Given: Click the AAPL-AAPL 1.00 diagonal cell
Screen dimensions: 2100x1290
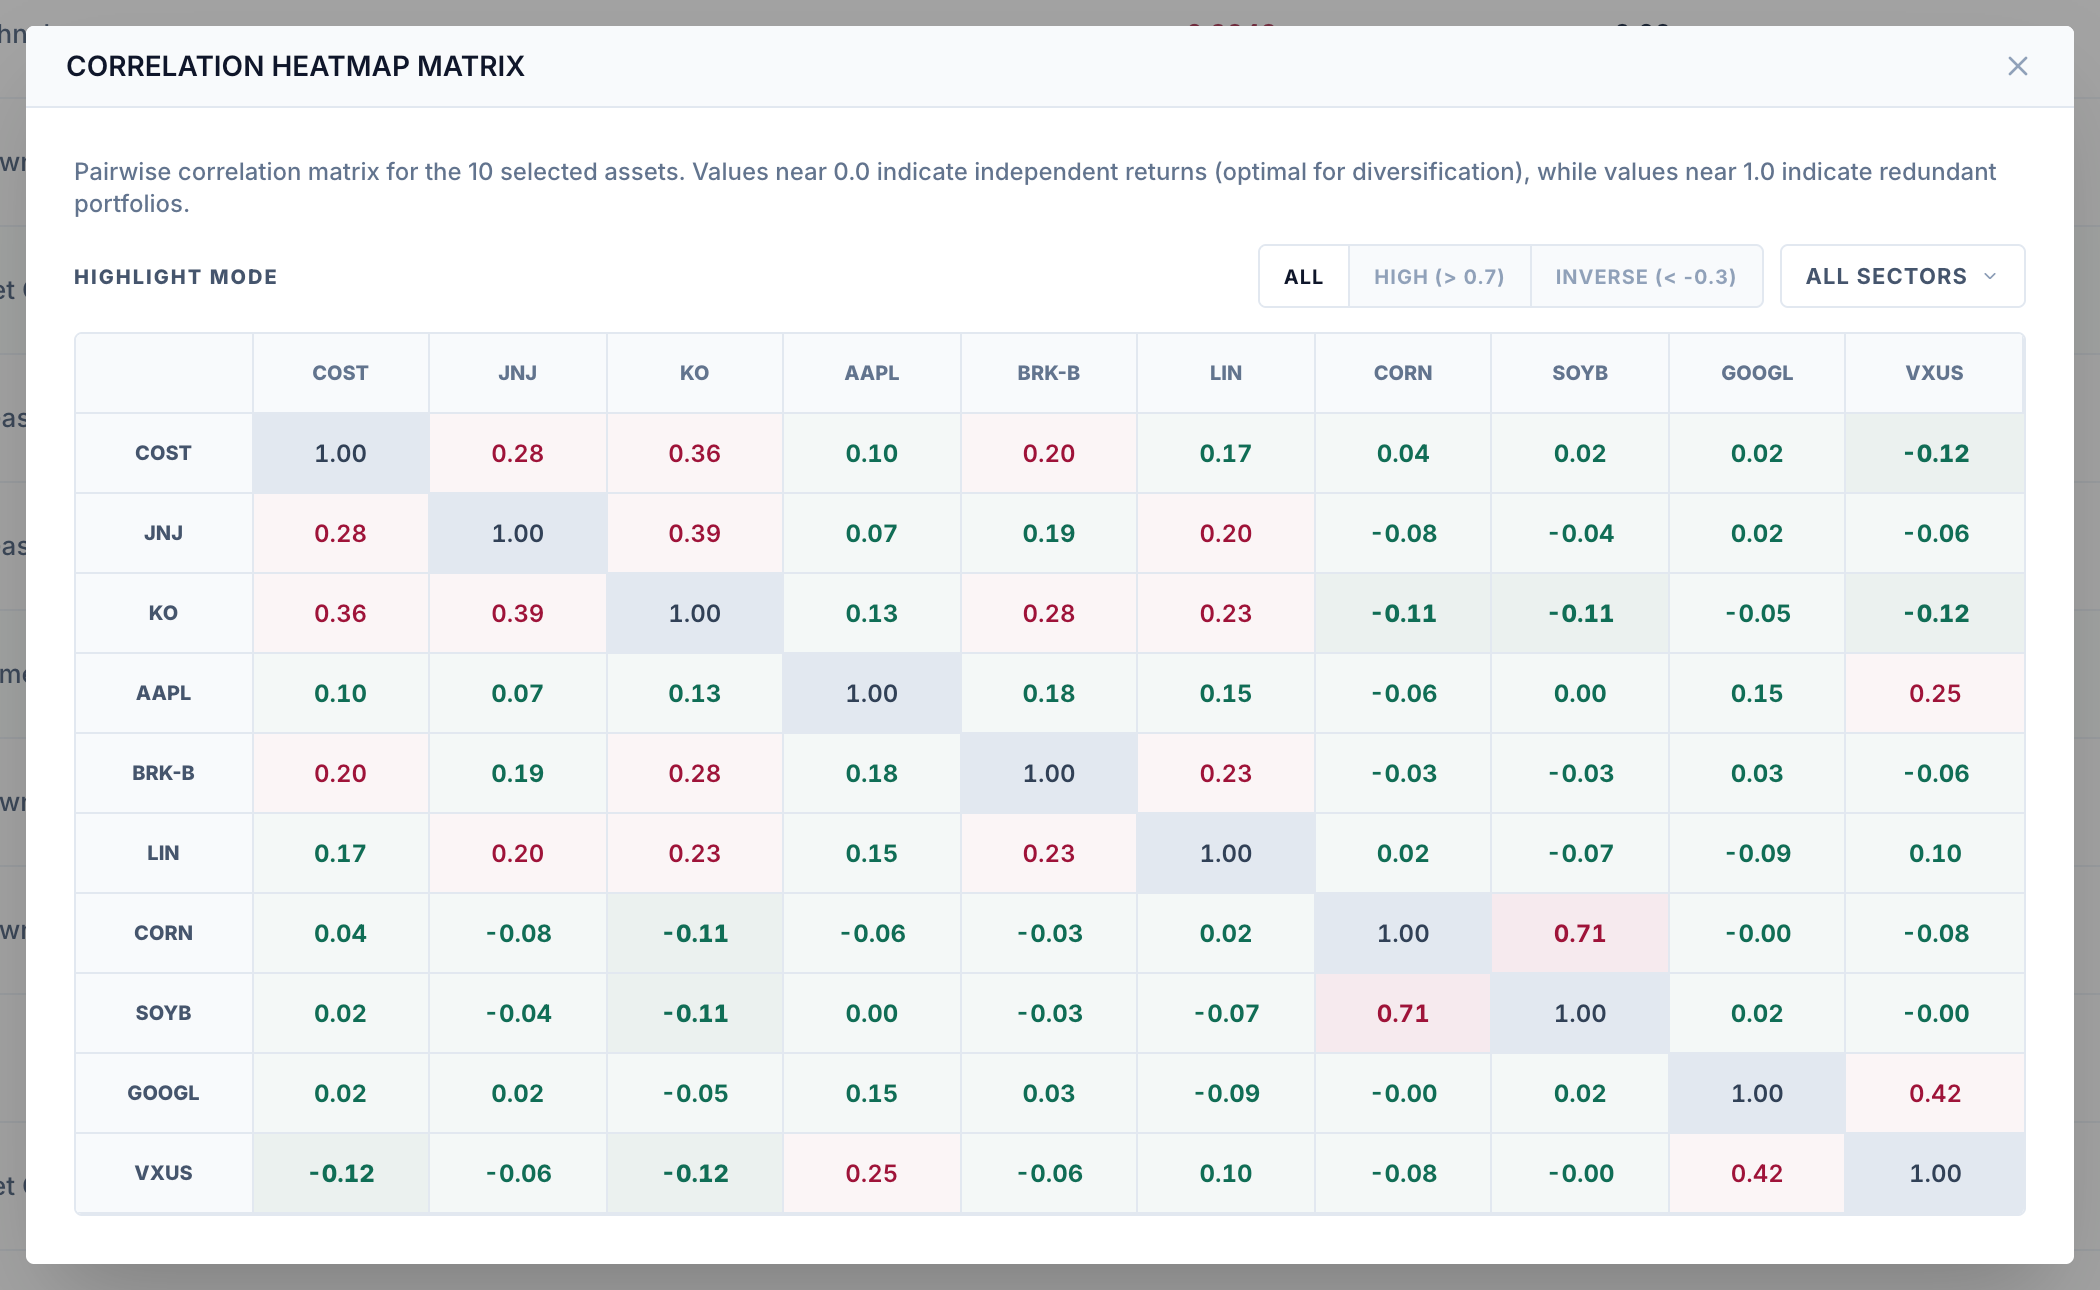Looking at the screenshot, I should [x=871, y=693].
